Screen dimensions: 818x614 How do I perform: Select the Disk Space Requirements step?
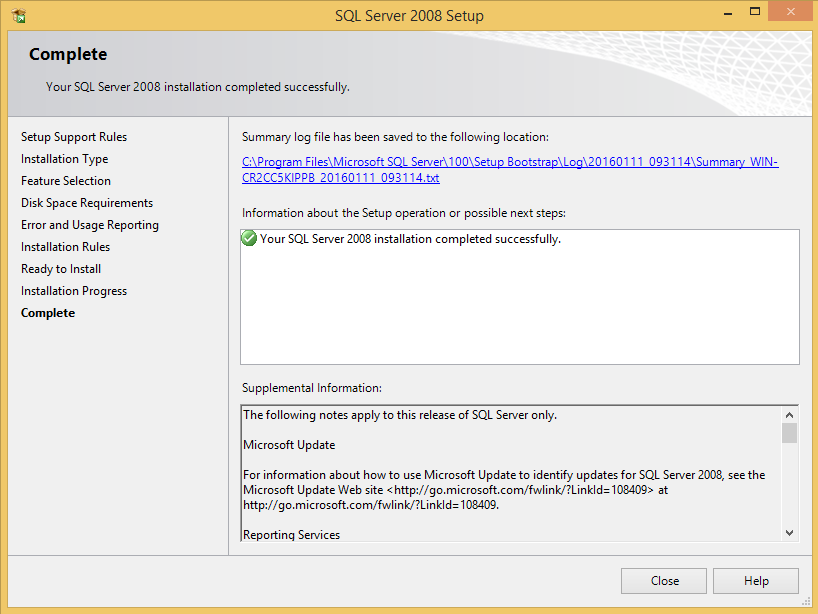click(x=87, y=202)
